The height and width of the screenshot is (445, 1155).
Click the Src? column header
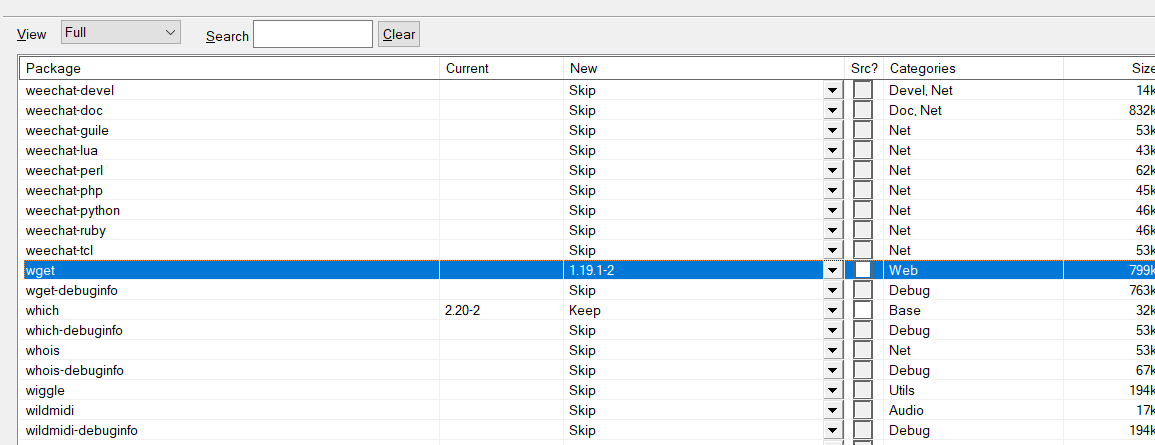(x=864, y=69)
